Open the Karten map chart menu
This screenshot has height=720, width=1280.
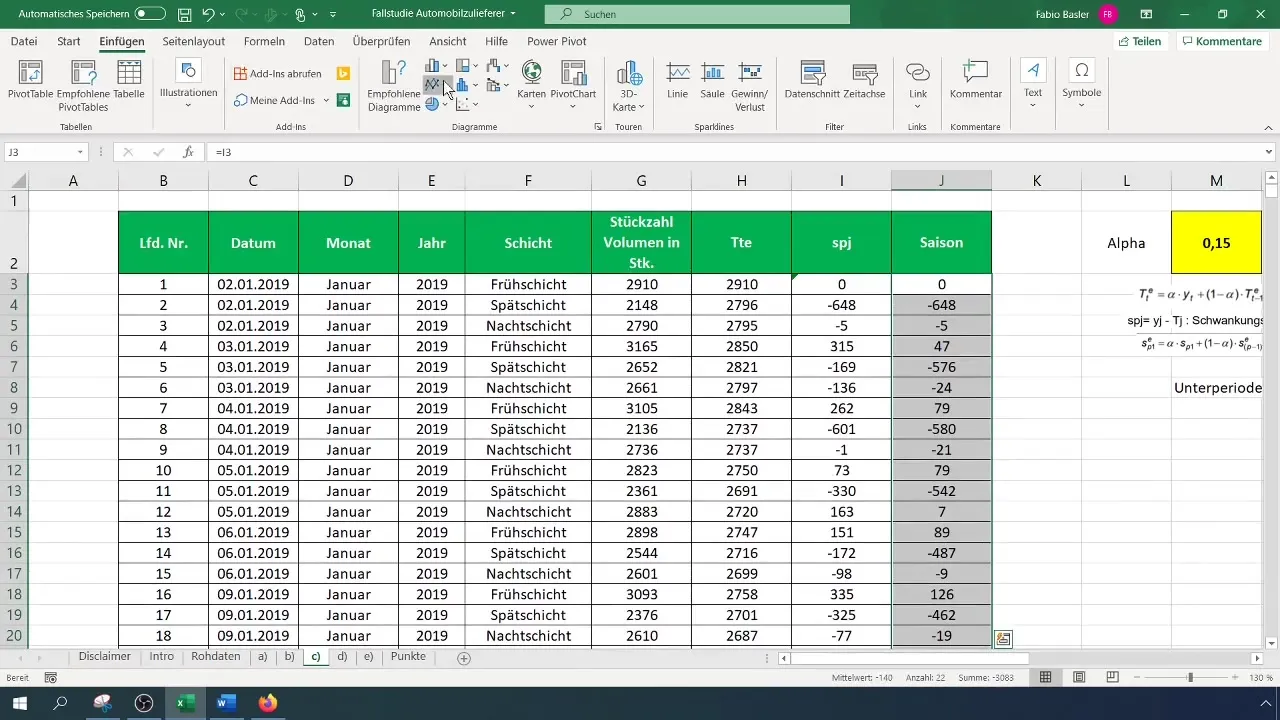click(x=531, y=85)
